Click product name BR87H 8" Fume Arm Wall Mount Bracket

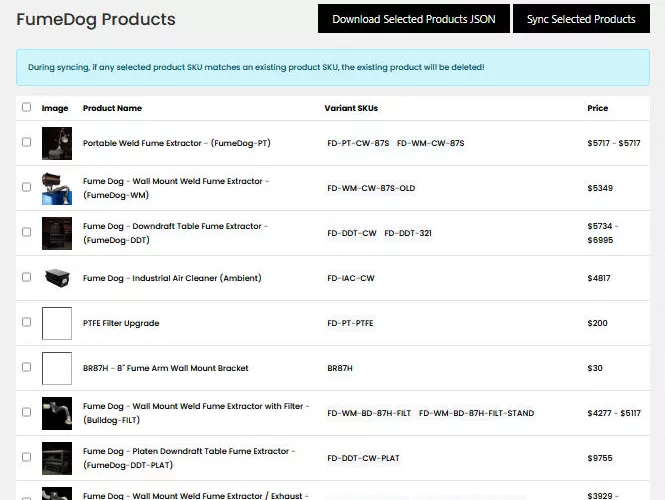(x=165, y=368)
